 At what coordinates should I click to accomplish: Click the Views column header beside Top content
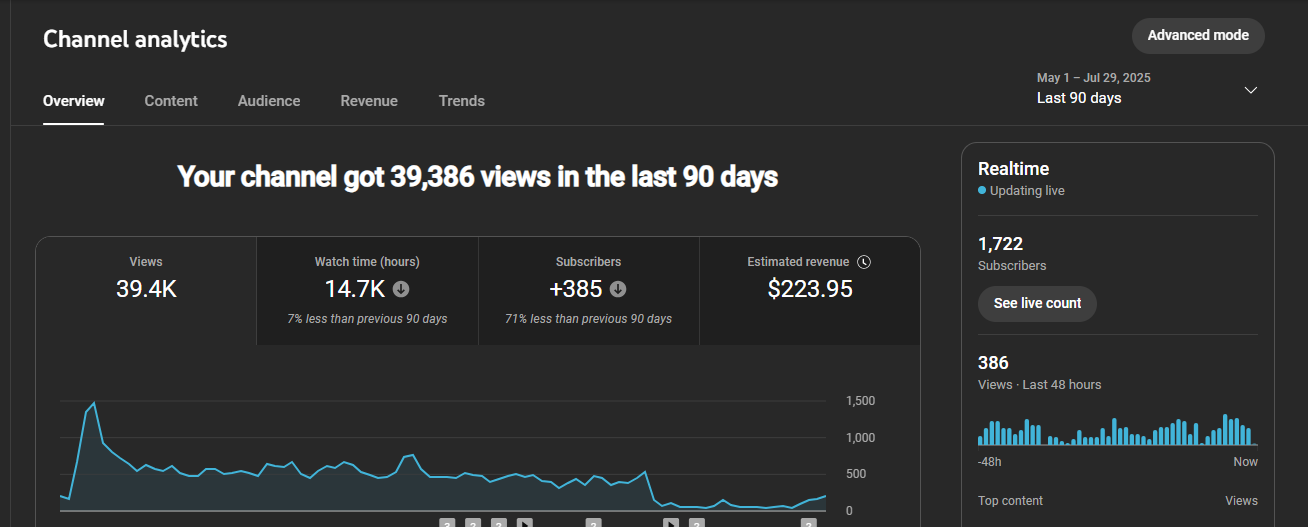(1241, 501)
